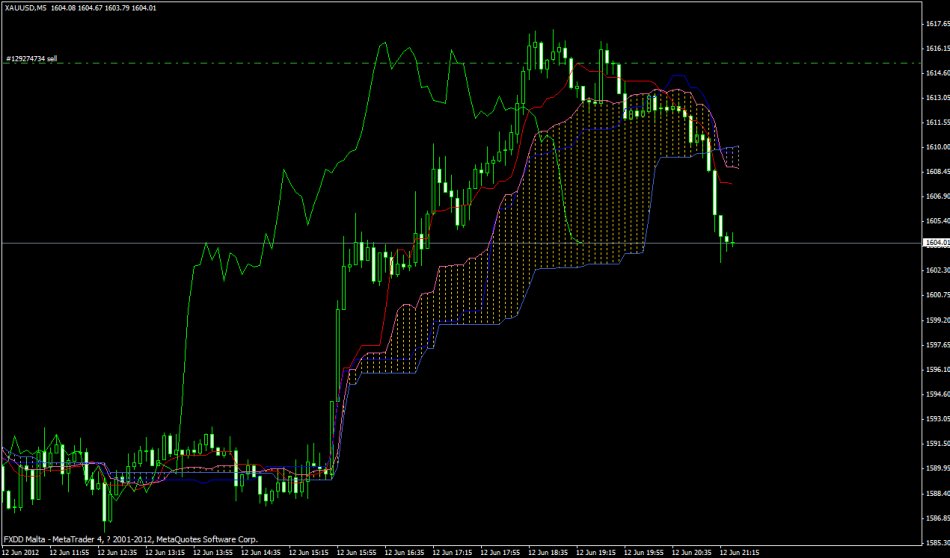Viewport: 950px width, 558px height.
Task: Click the last candlestick at current price
Action: pos(733,241)
